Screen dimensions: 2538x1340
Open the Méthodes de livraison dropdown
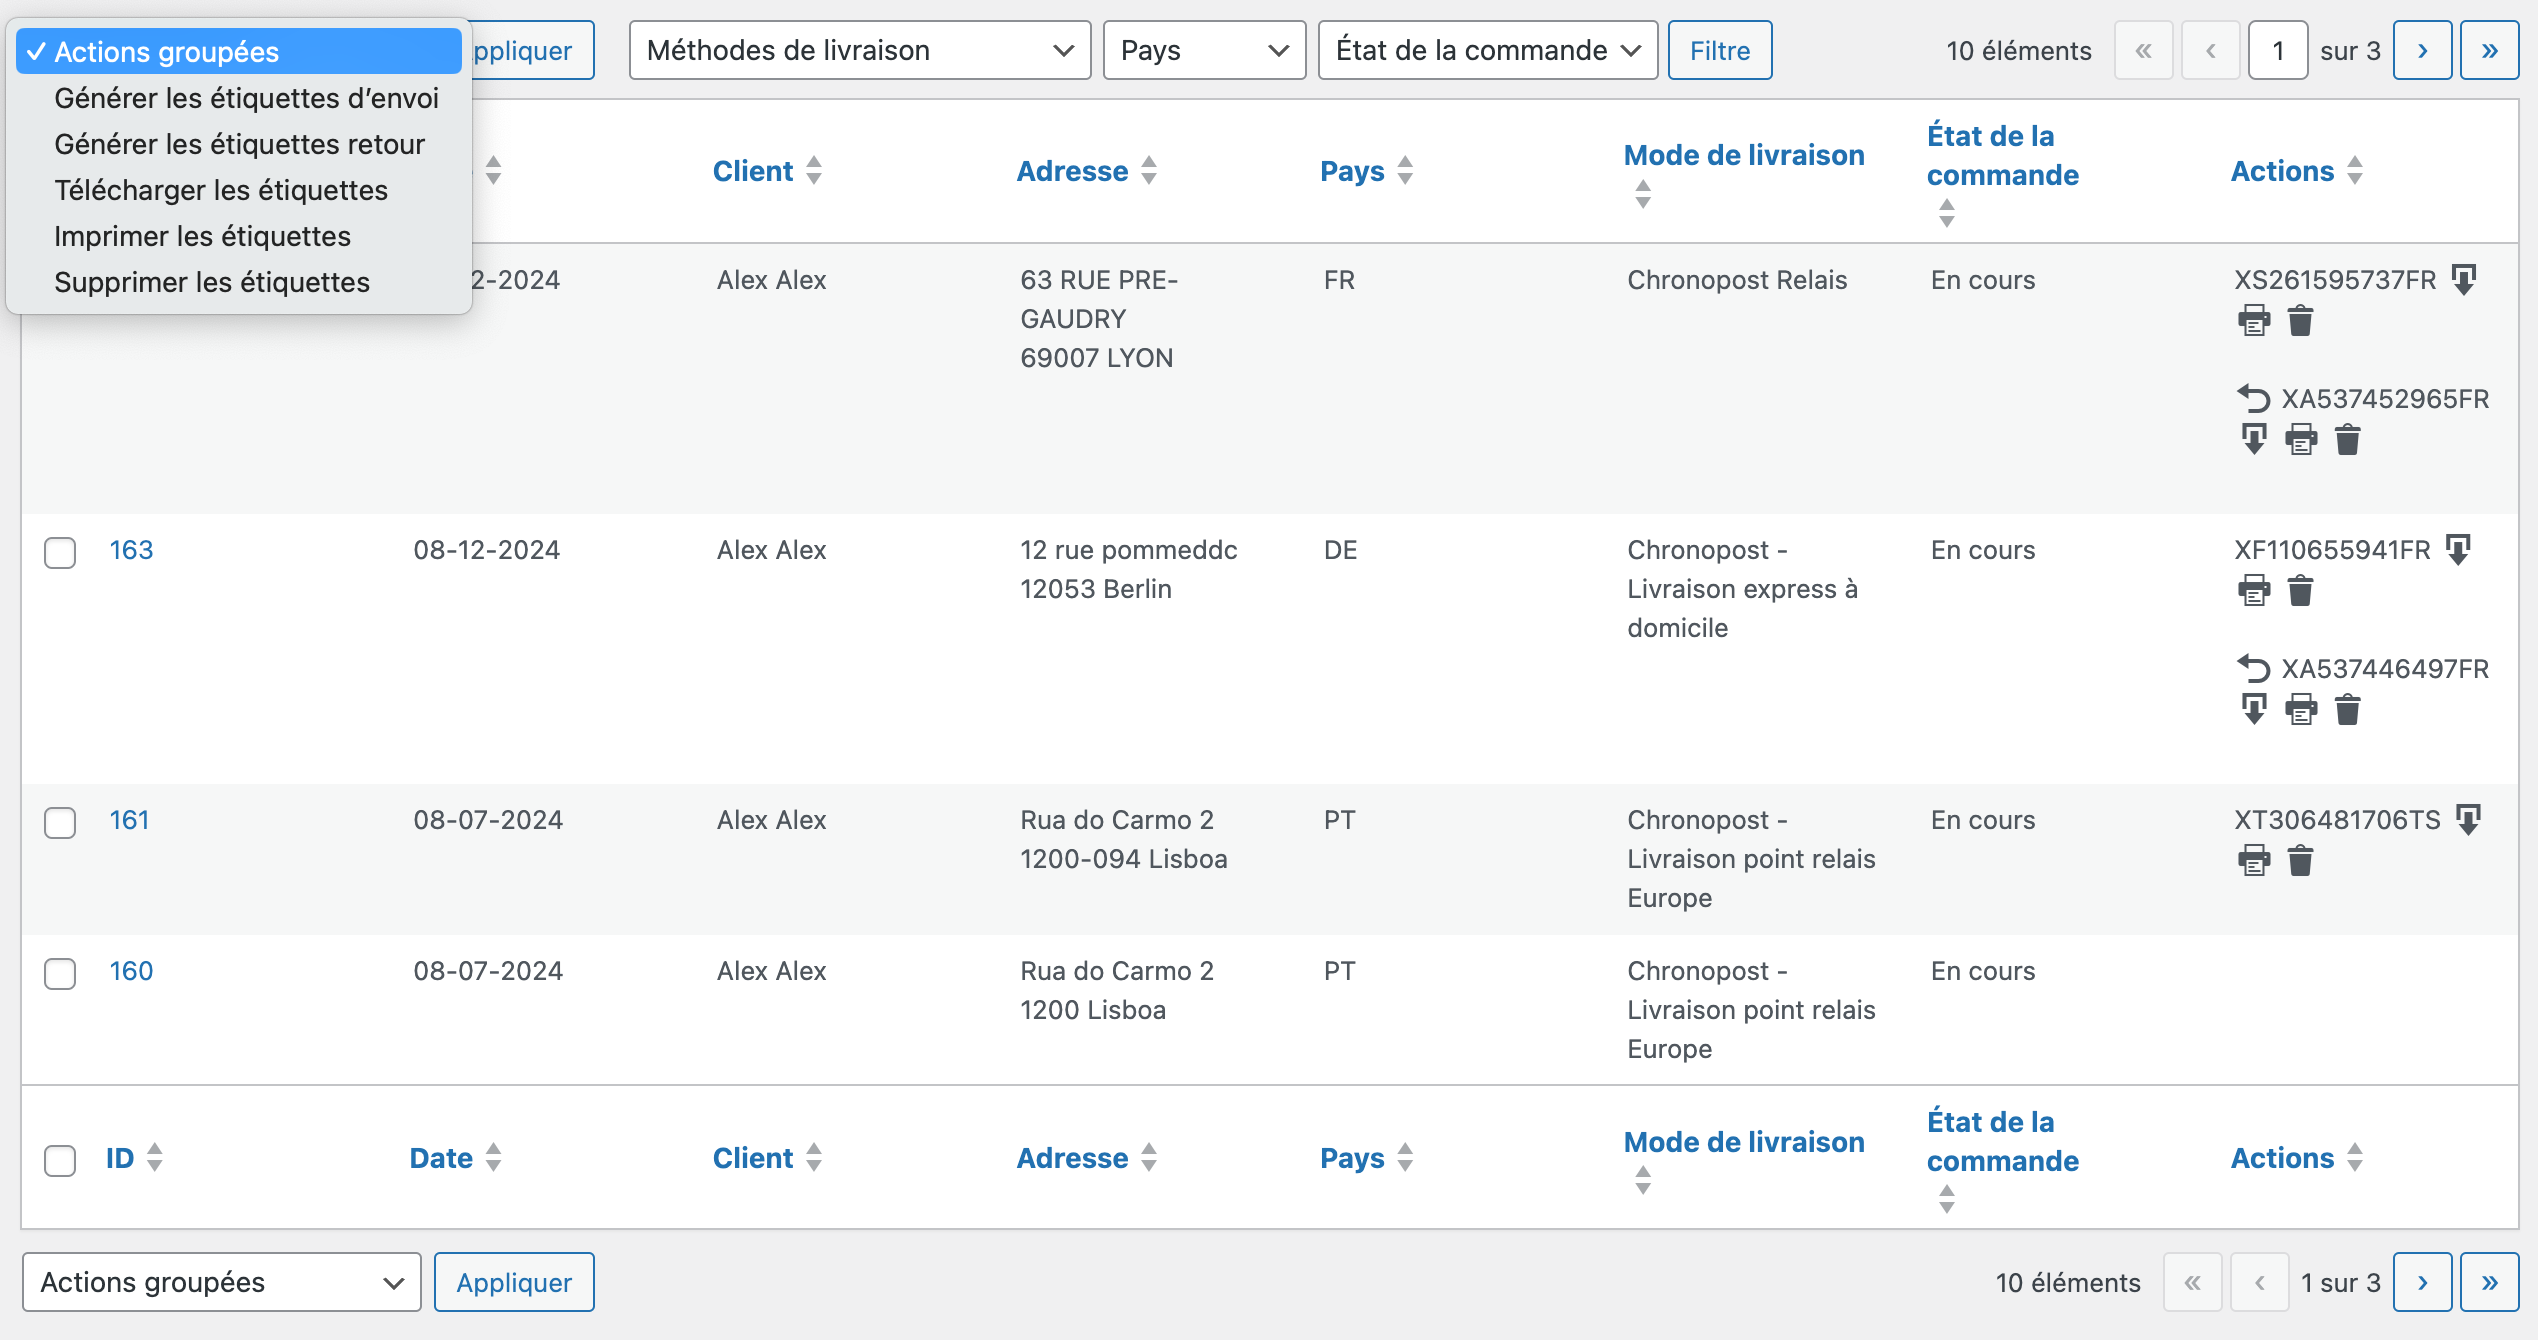coord(859,50)
